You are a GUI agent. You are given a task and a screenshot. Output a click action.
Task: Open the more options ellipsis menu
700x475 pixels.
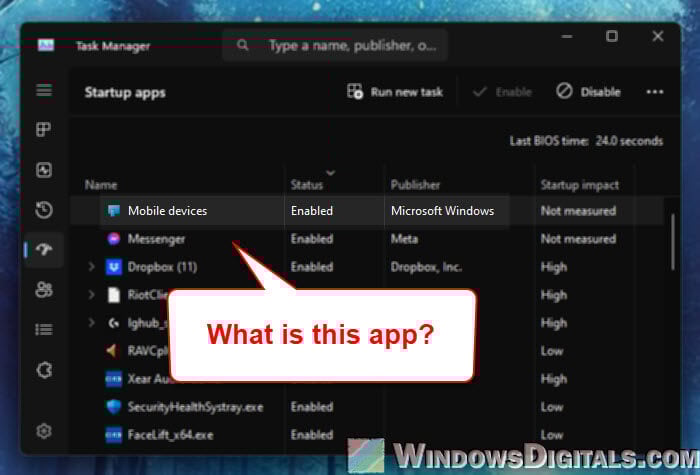pos(654,92)
